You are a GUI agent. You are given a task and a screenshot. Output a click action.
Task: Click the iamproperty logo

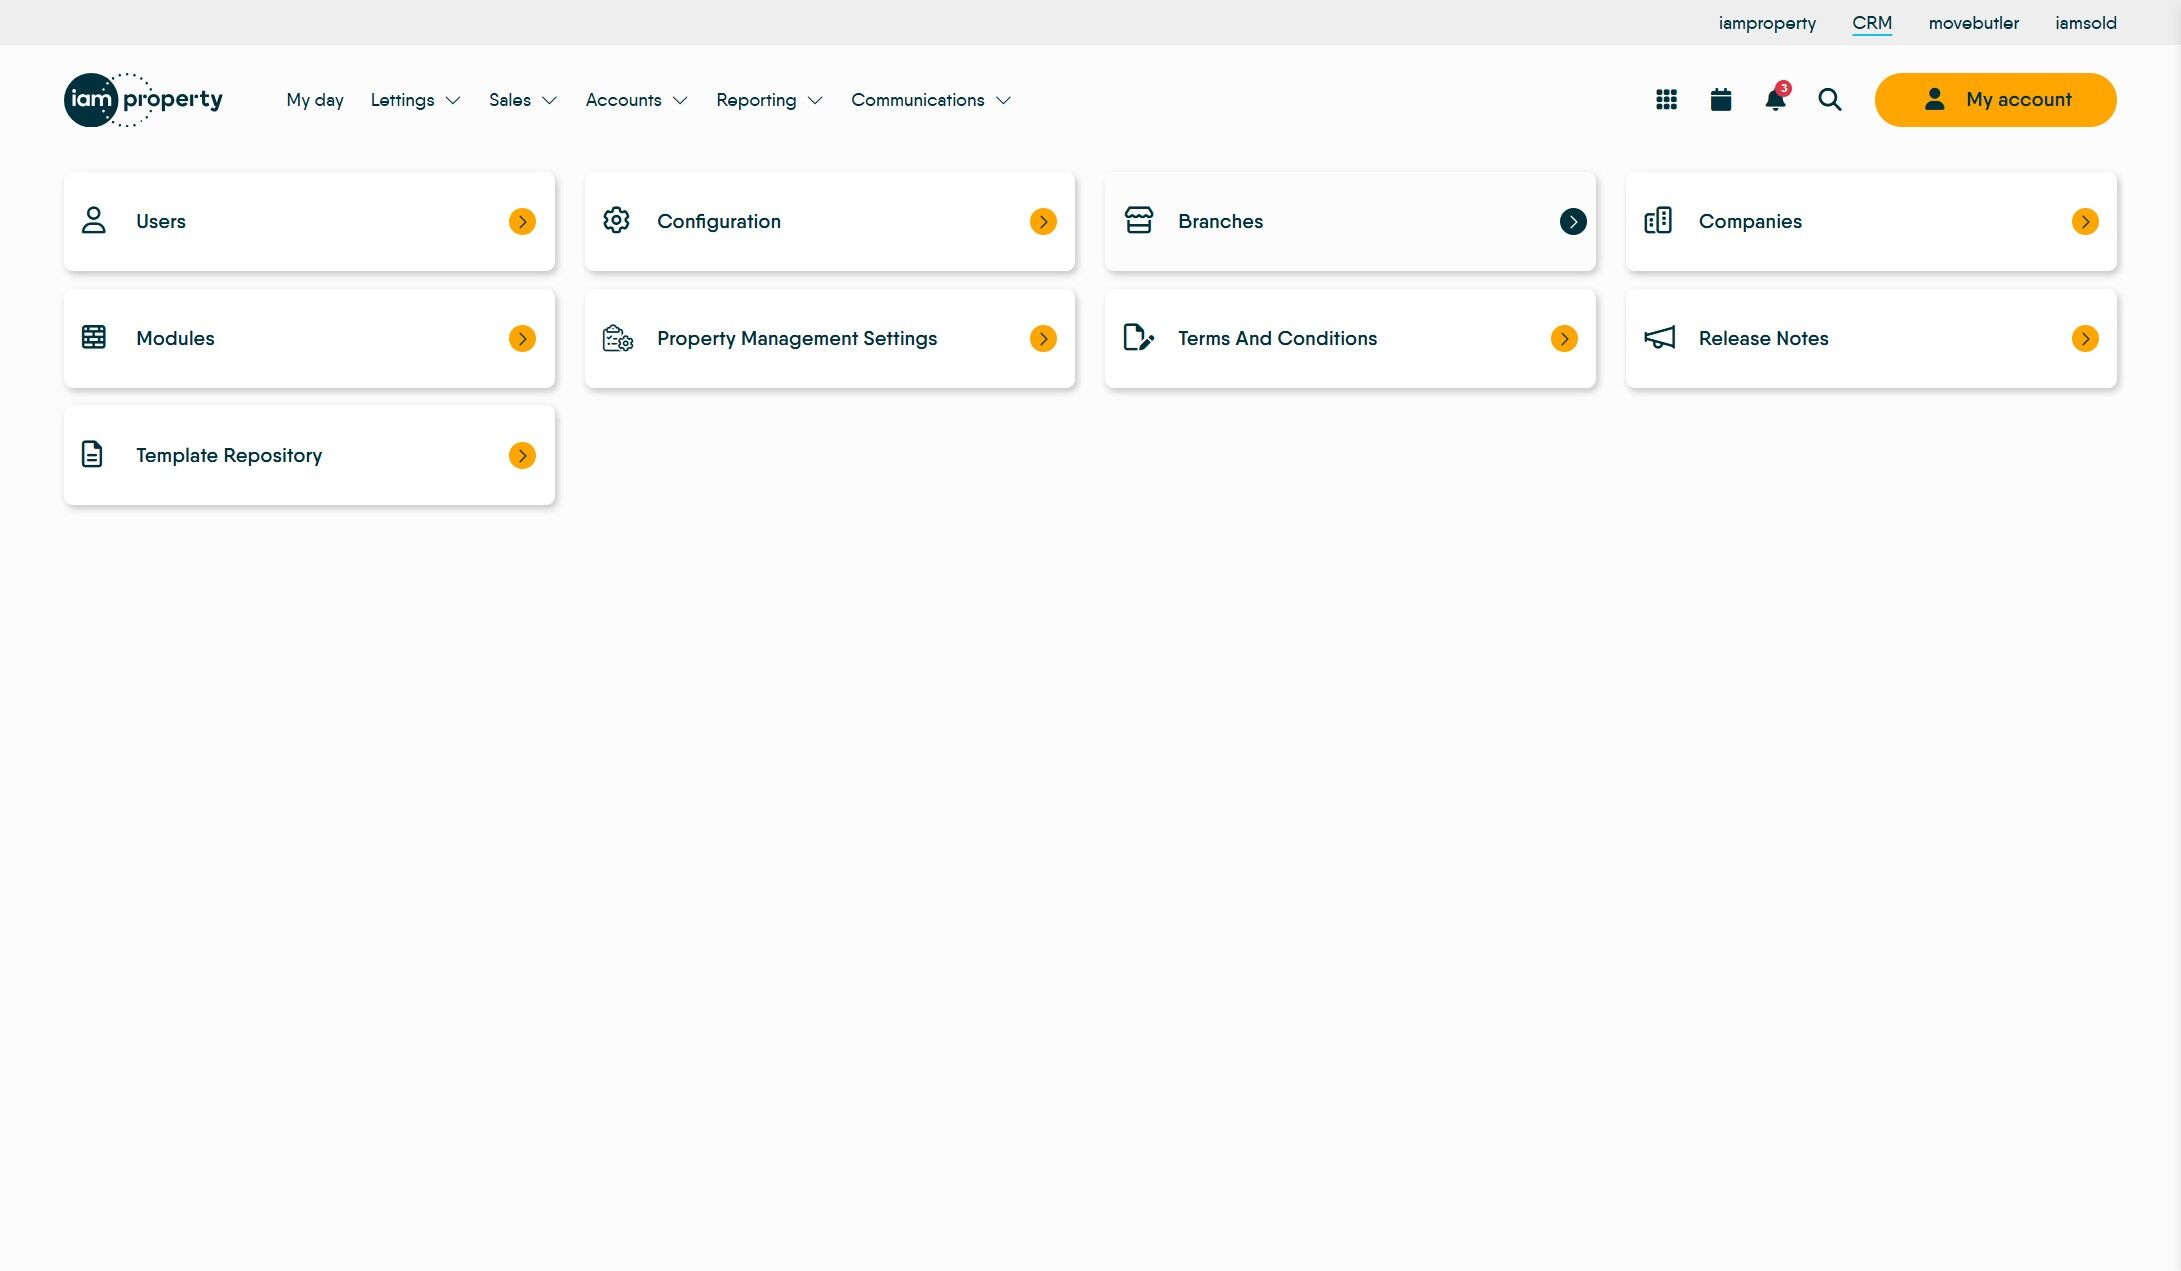pos(143,100)
